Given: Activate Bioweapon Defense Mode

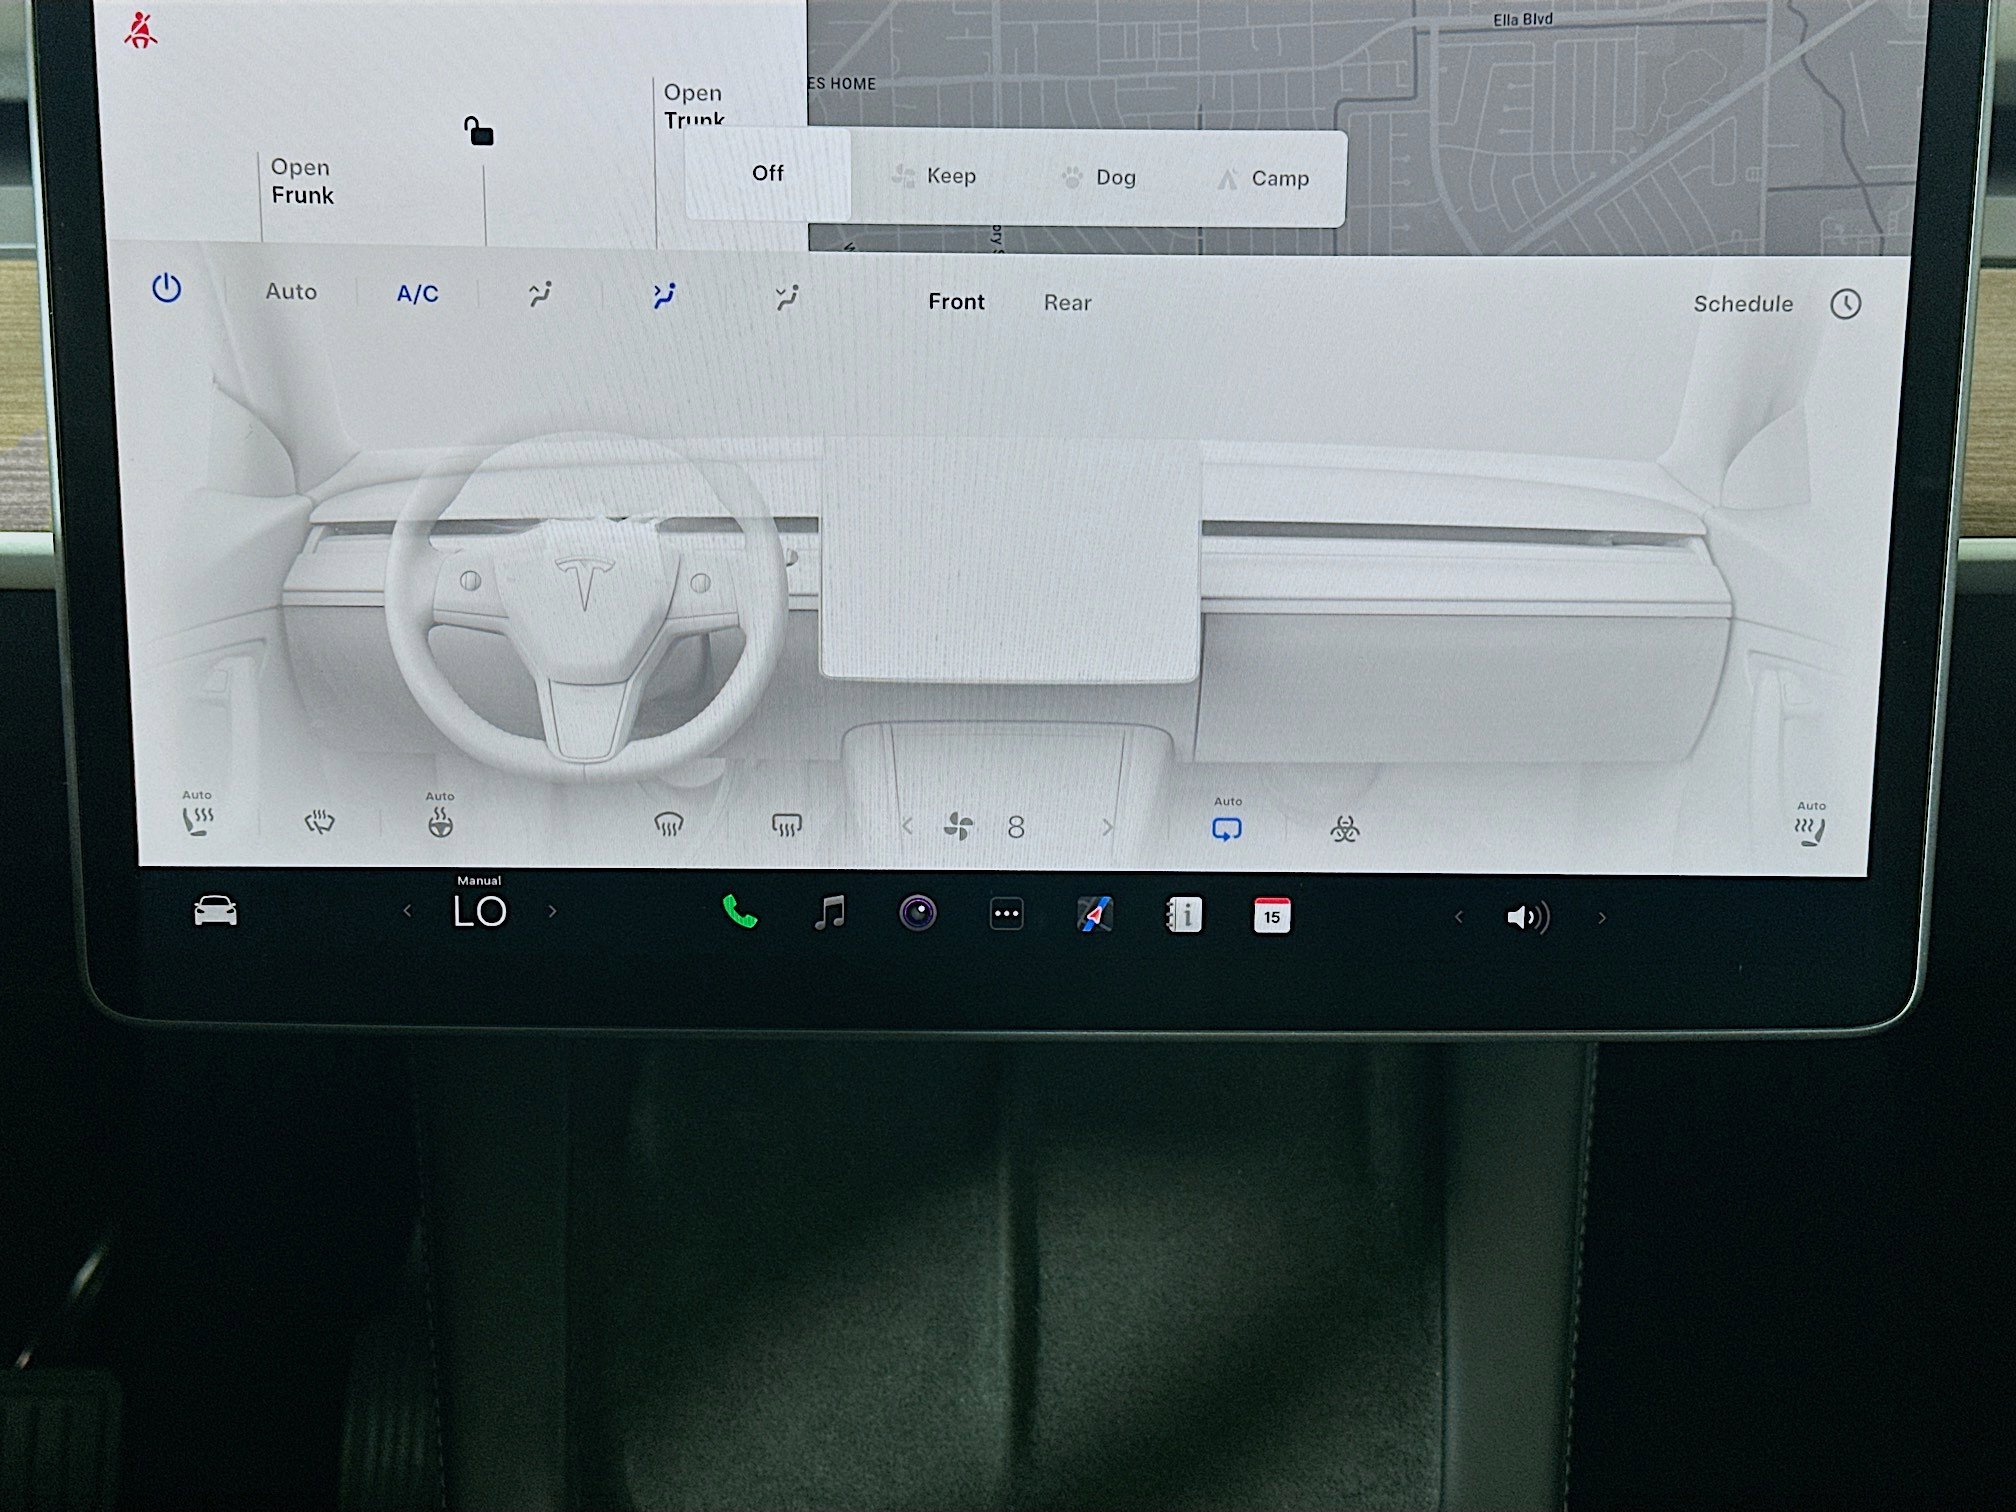Looking at the screenshot, I should pos(1345,828).
